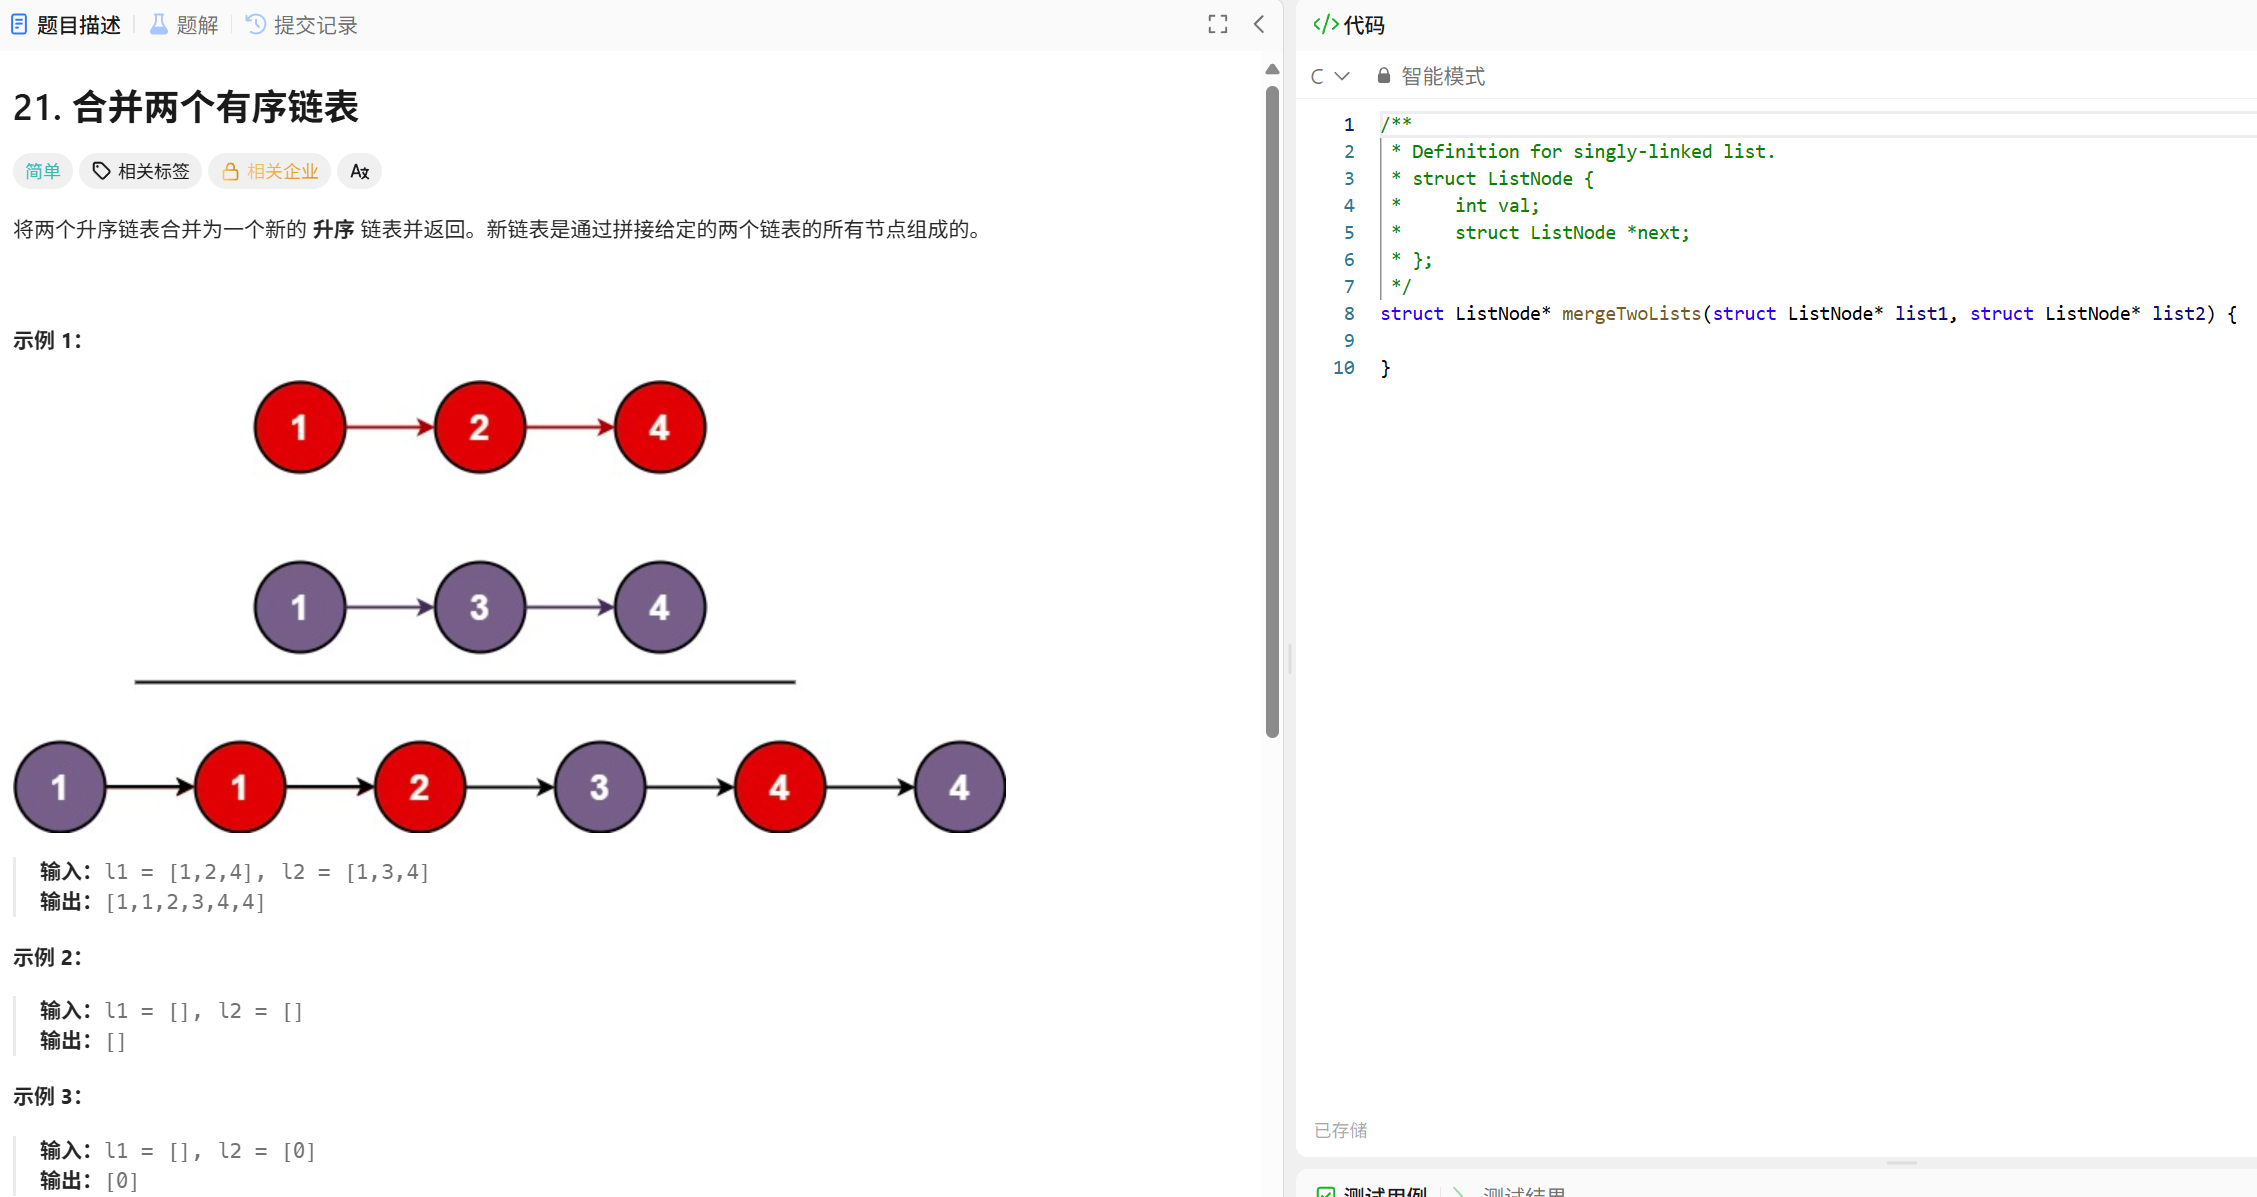2257x1197 pixels.
Task: Click the 智能模式 lock icon
Action: (x=1384, y=76)
